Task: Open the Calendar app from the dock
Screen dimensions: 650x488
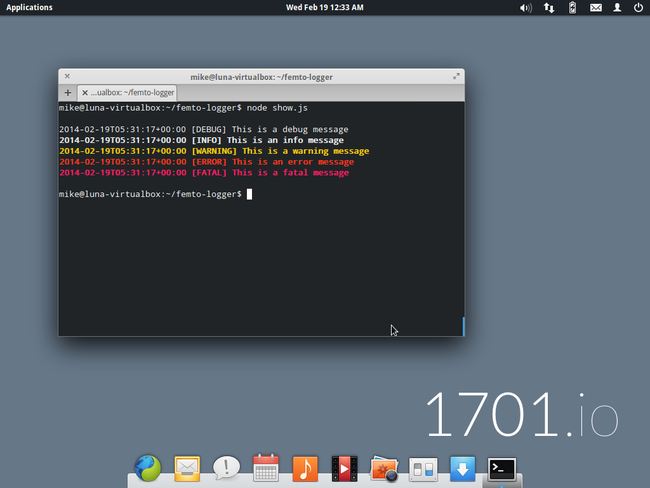Action: (x=266, y=467)
